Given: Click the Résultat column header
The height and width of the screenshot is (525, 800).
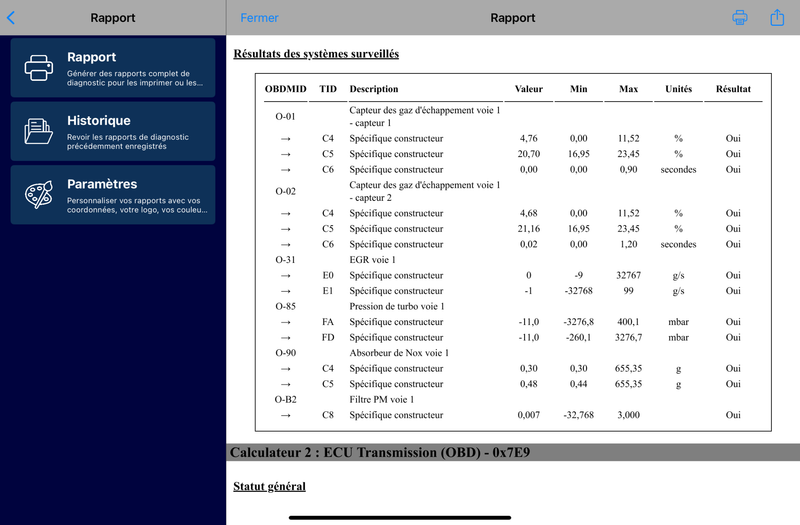Looking at the screenshot, I should pos(733,89).
